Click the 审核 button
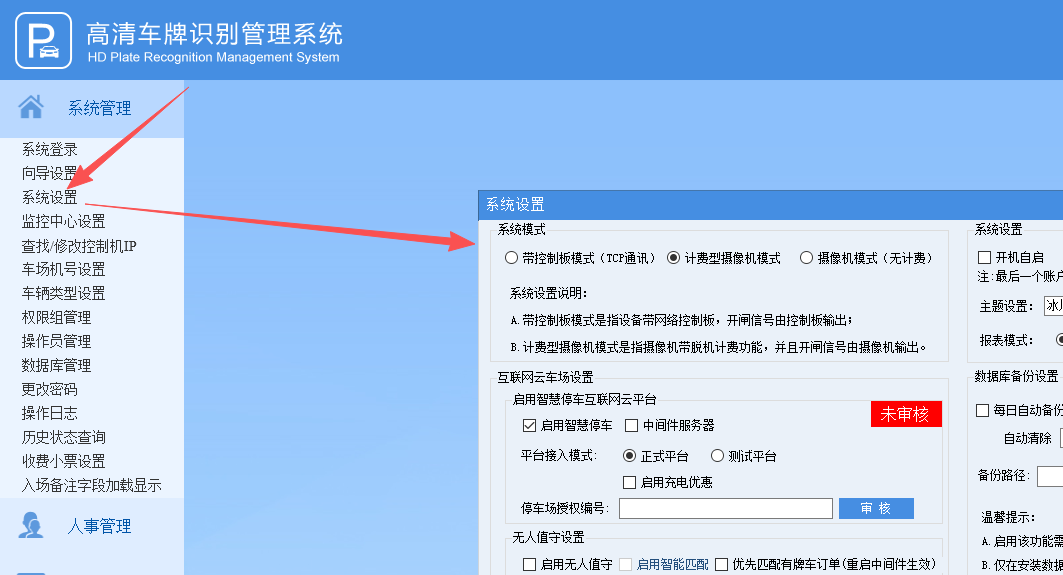 point(876,509)
